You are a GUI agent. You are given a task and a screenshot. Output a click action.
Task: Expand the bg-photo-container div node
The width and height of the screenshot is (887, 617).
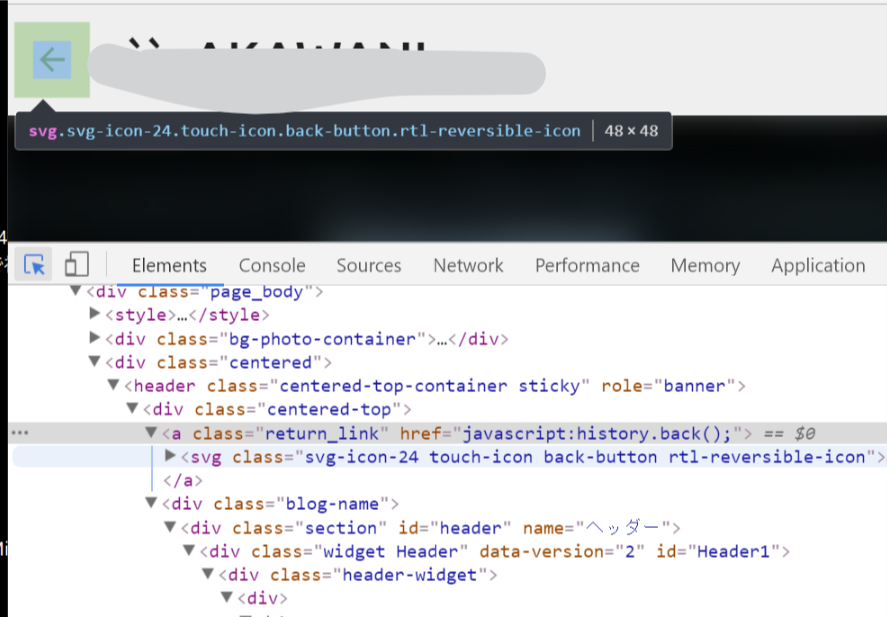coord(93,338)
